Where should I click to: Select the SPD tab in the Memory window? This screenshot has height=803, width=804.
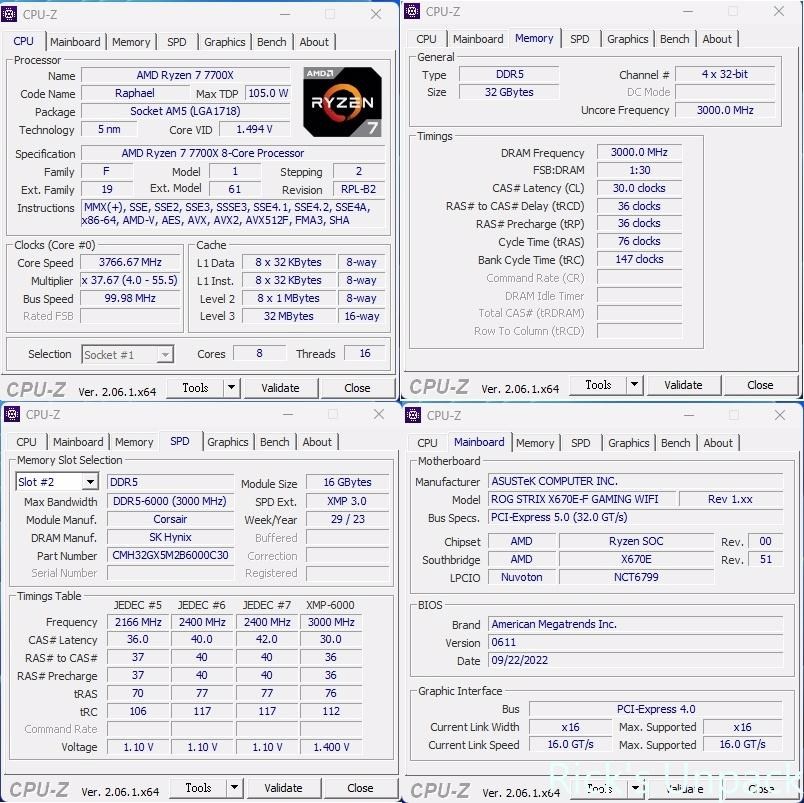(x=580, y=39)
